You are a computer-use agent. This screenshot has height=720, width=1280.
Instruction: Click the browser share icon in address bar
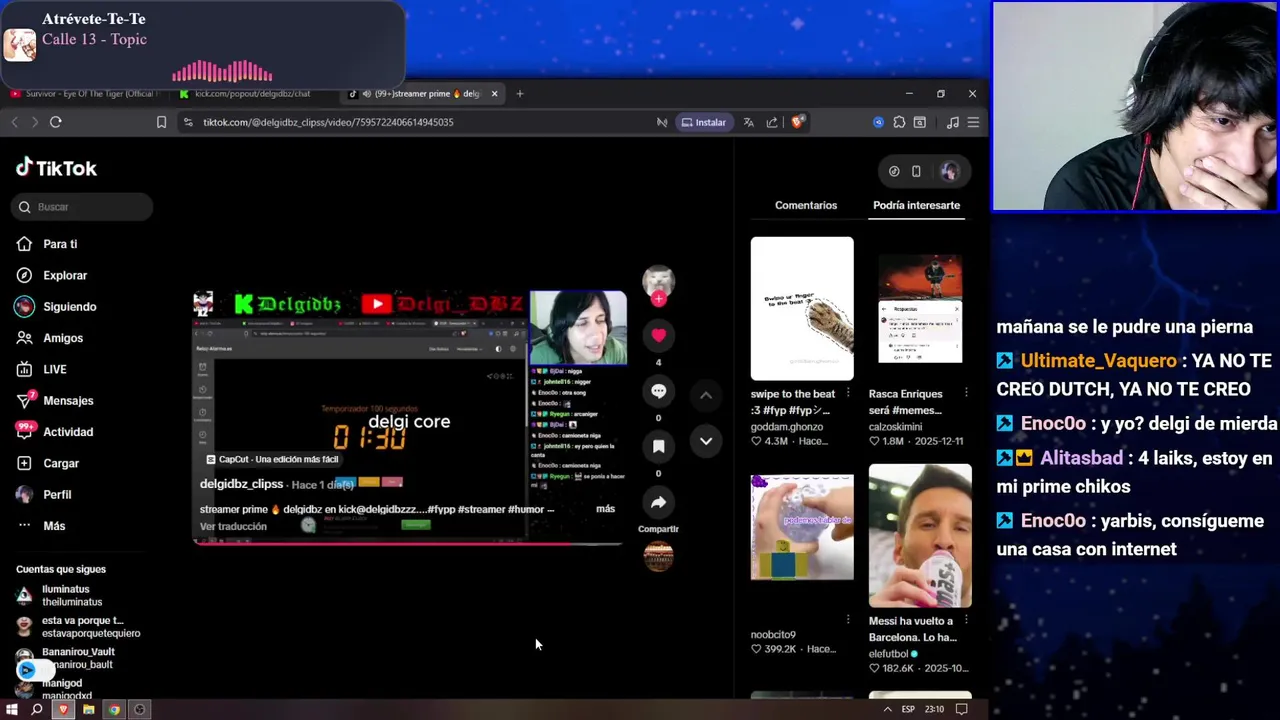pyautogui.click(x=772, y=122)
